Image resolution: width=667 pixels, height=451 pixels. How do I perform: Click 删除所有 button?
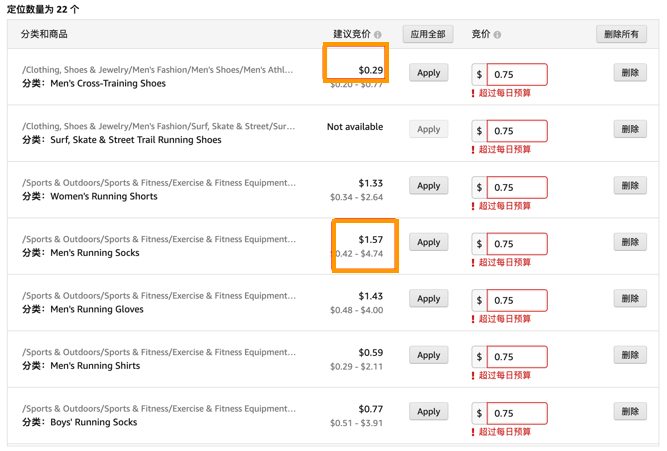(621, 34)
